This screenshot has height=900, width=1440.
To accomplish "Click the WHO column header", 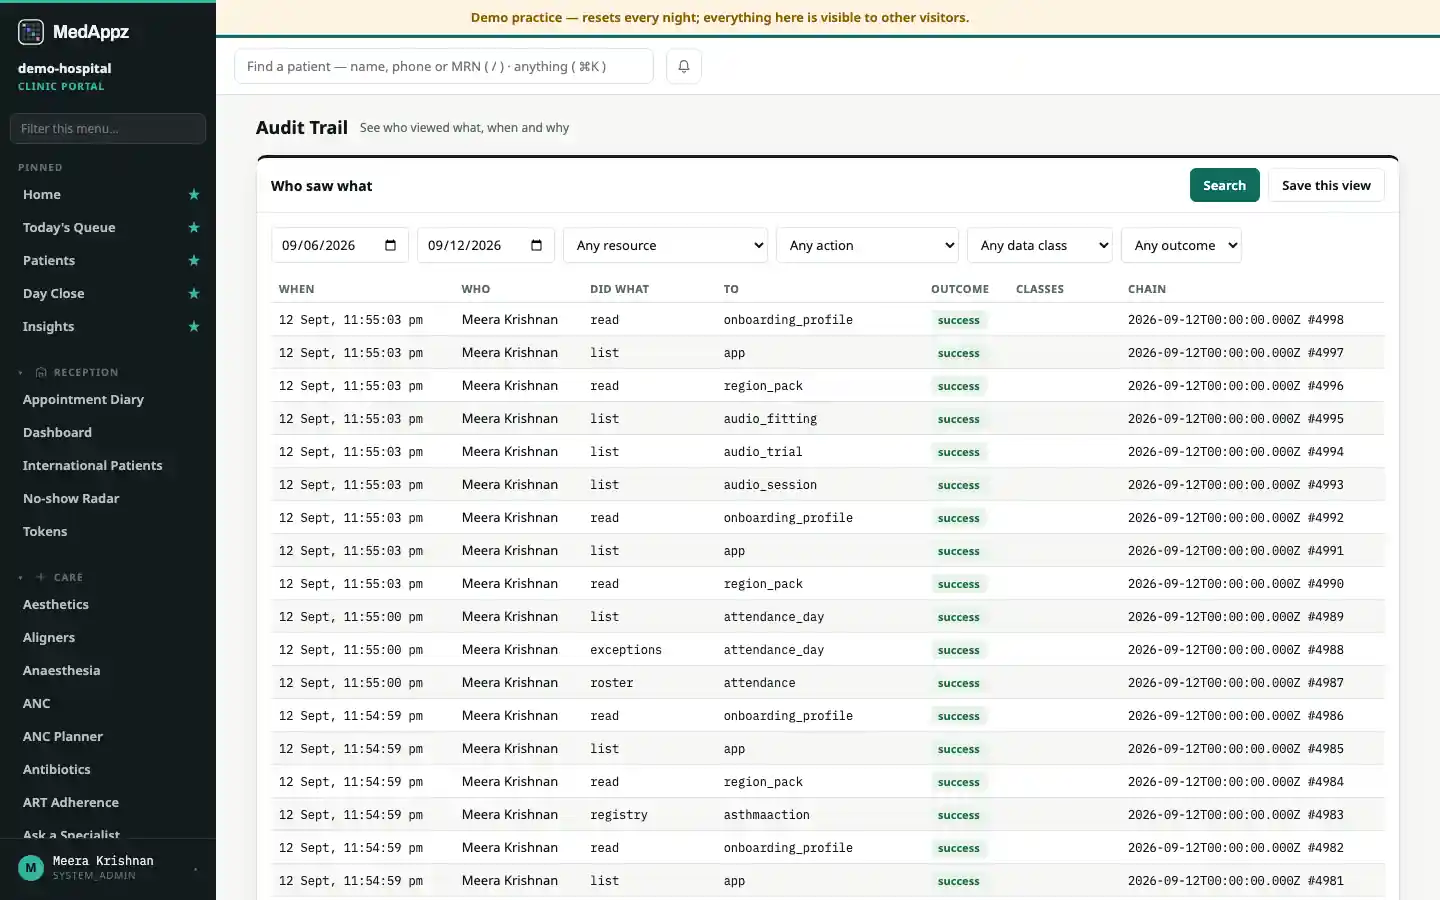I will tap(476, 289).
